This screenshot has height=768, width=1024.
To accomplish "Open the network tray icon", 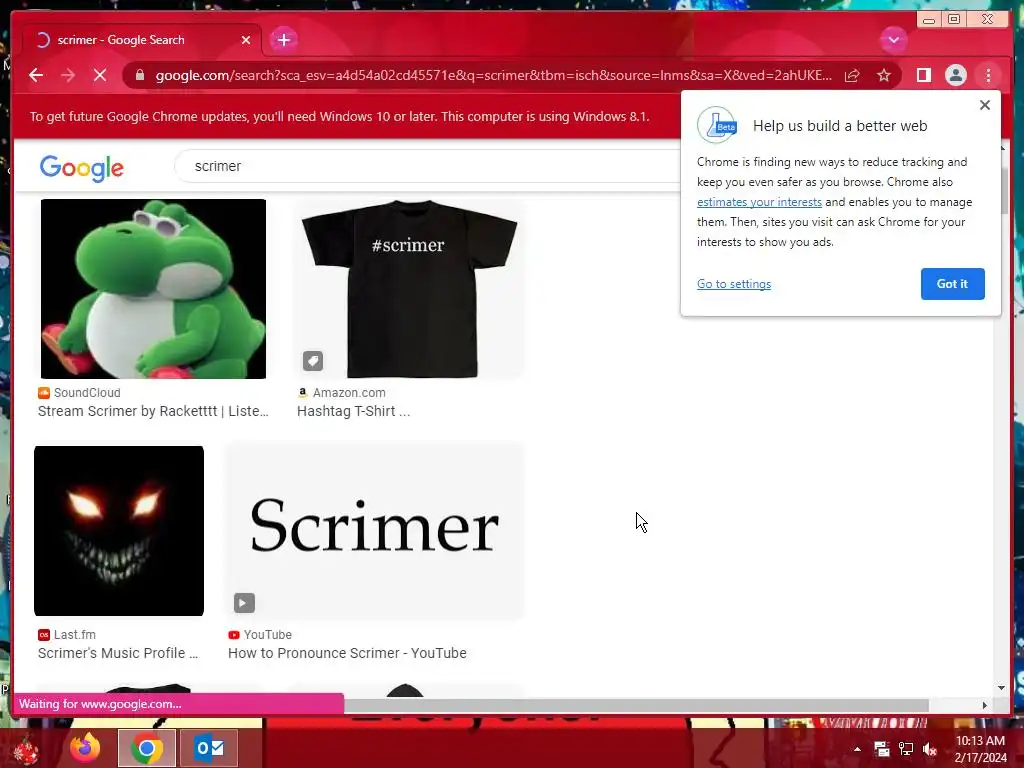I will click(906, 749).
